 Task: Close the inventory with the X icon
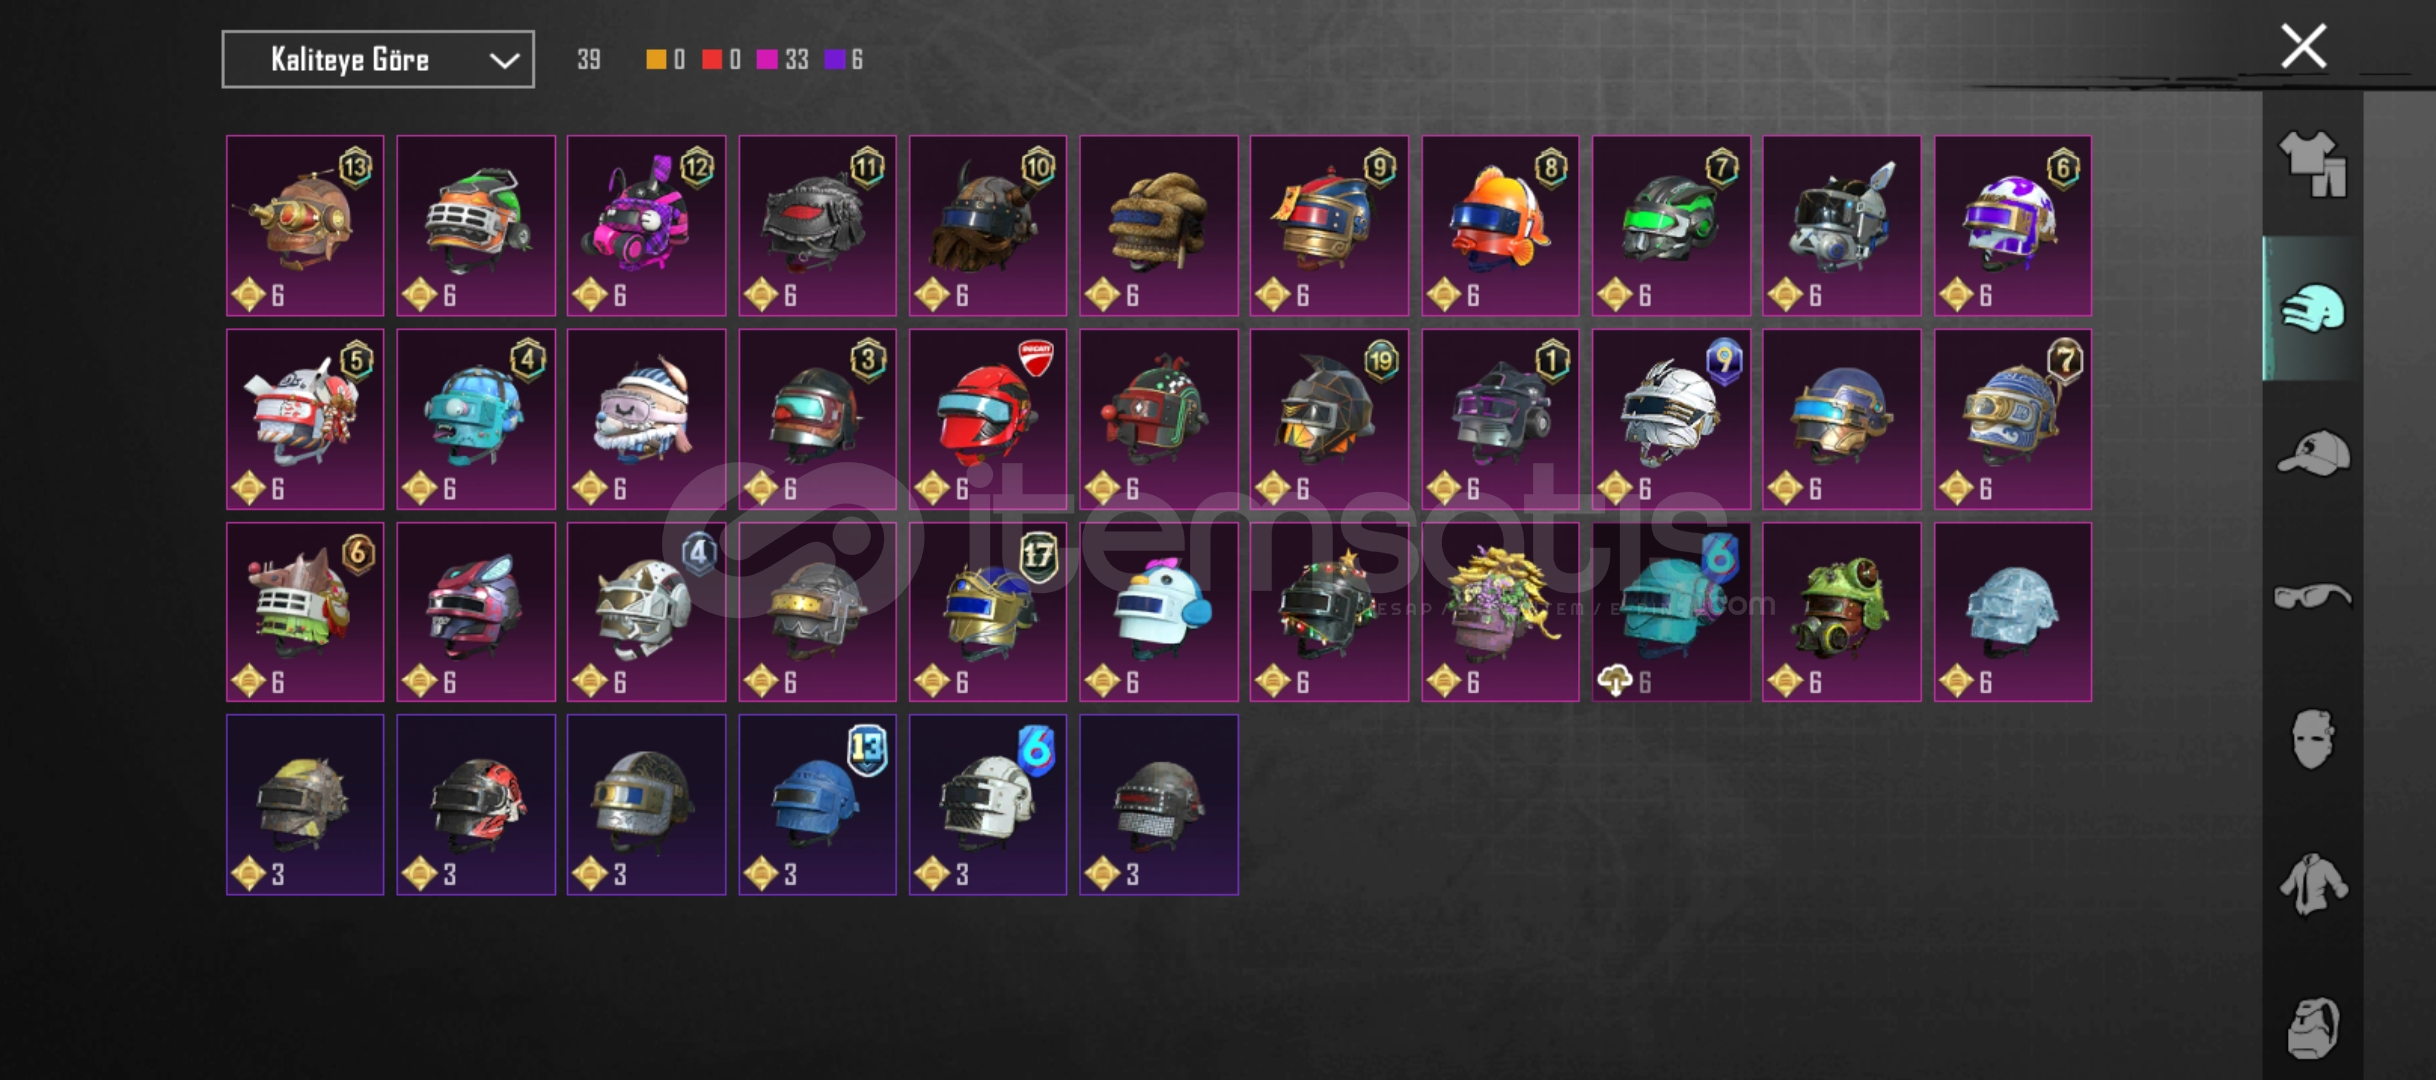2304,46
